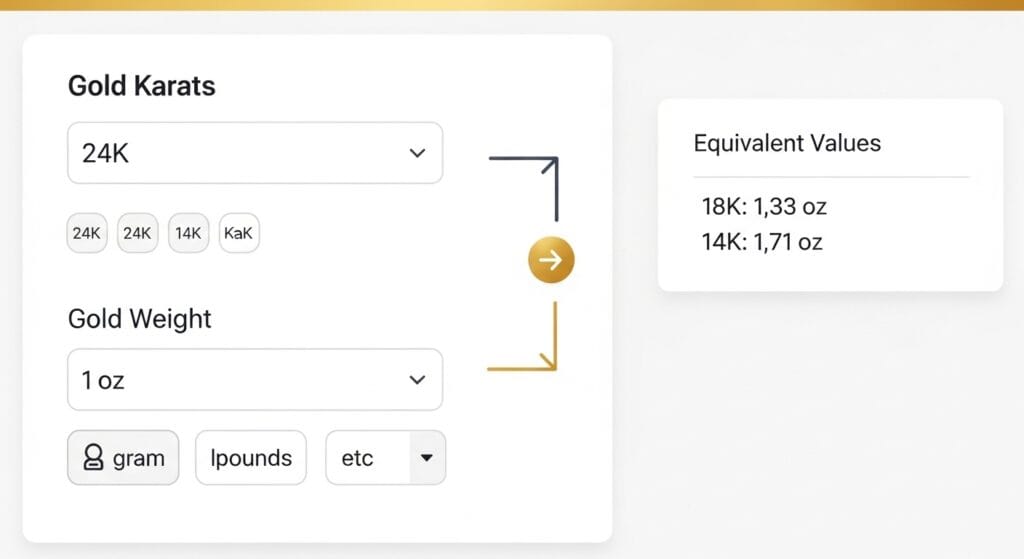Switch weight unit to gram
The height and width of the screenshot is (559, 1024).
(x=123, y=458)
